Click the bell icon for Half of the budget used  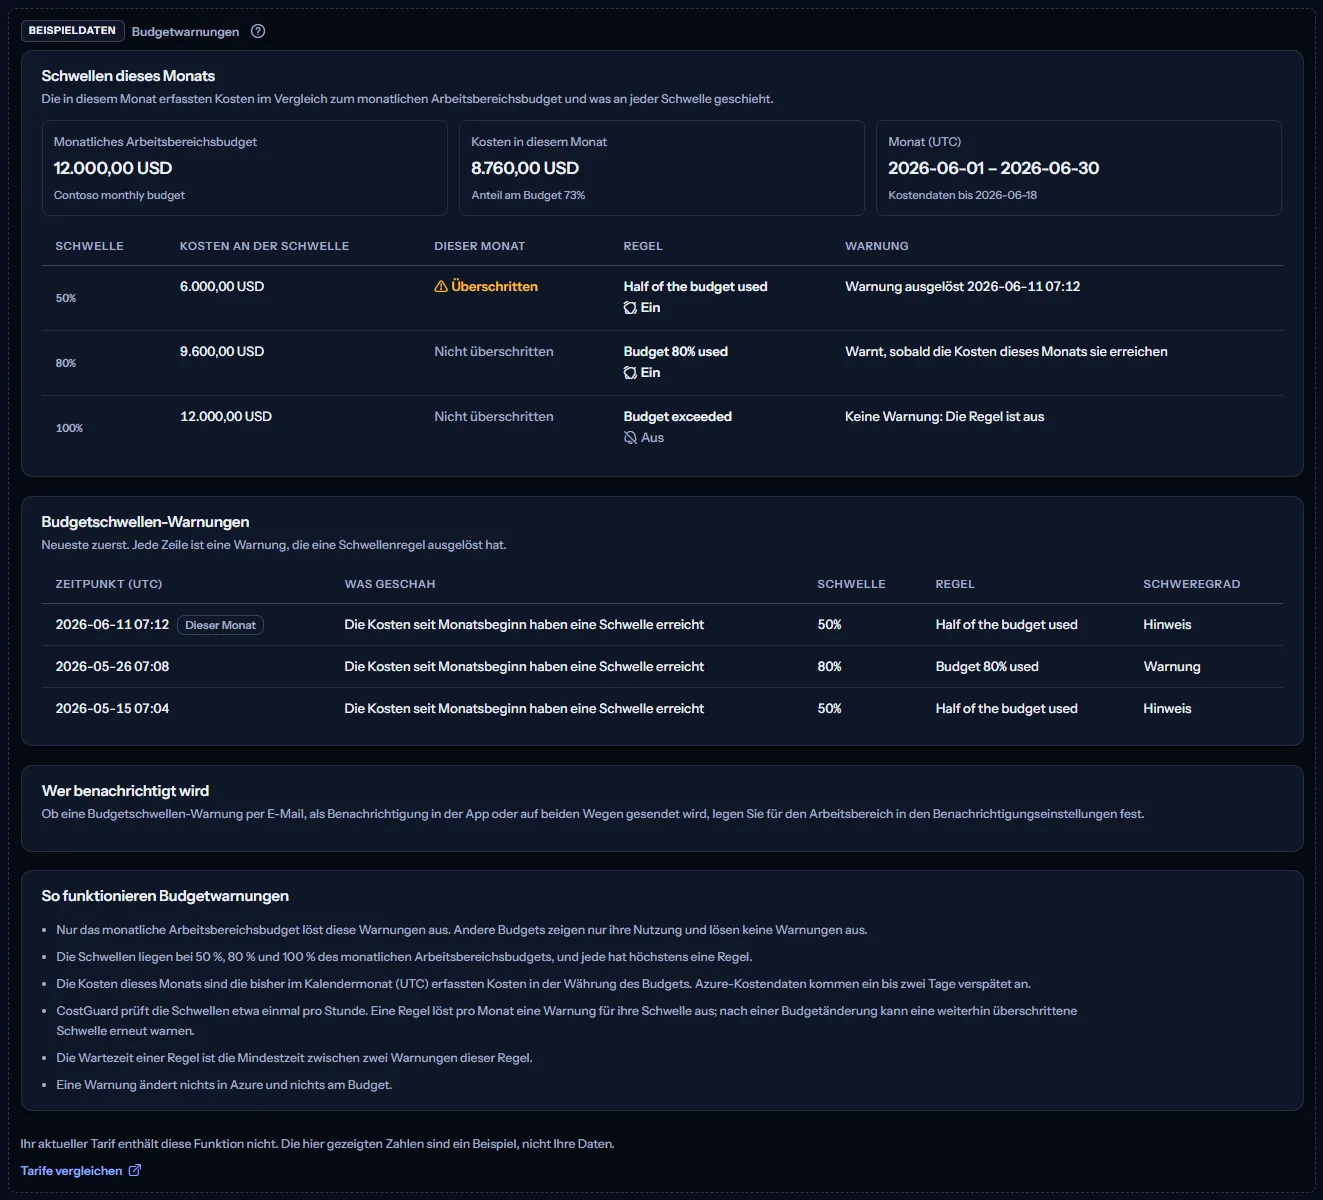(630, 308)
